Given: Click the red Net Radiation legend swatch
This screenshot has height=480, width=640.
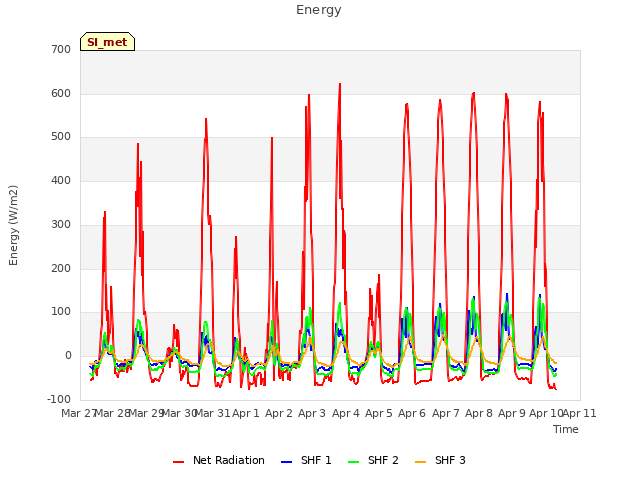Looking at the screenshot, I should (178, 462).
